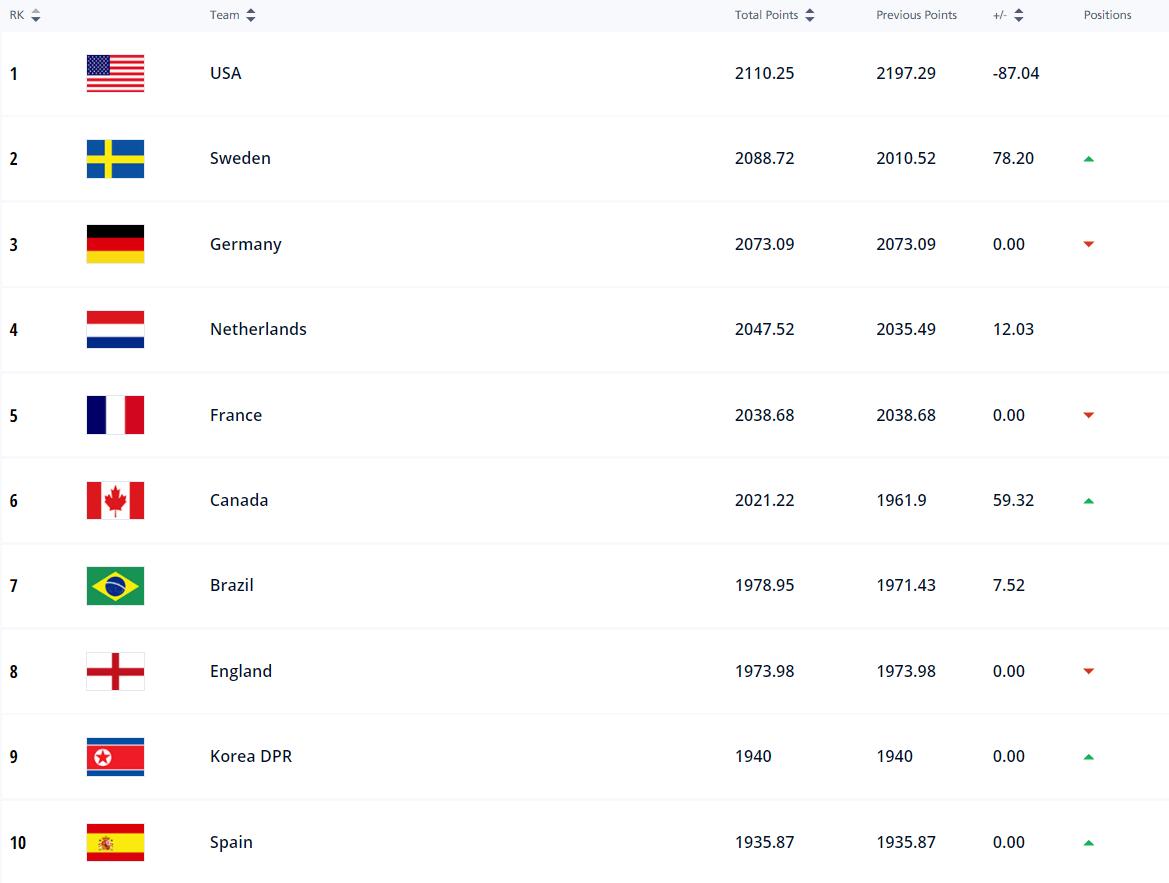Click the Spain flag icon
Viewport: 1169px width, 883px height.
115,842
